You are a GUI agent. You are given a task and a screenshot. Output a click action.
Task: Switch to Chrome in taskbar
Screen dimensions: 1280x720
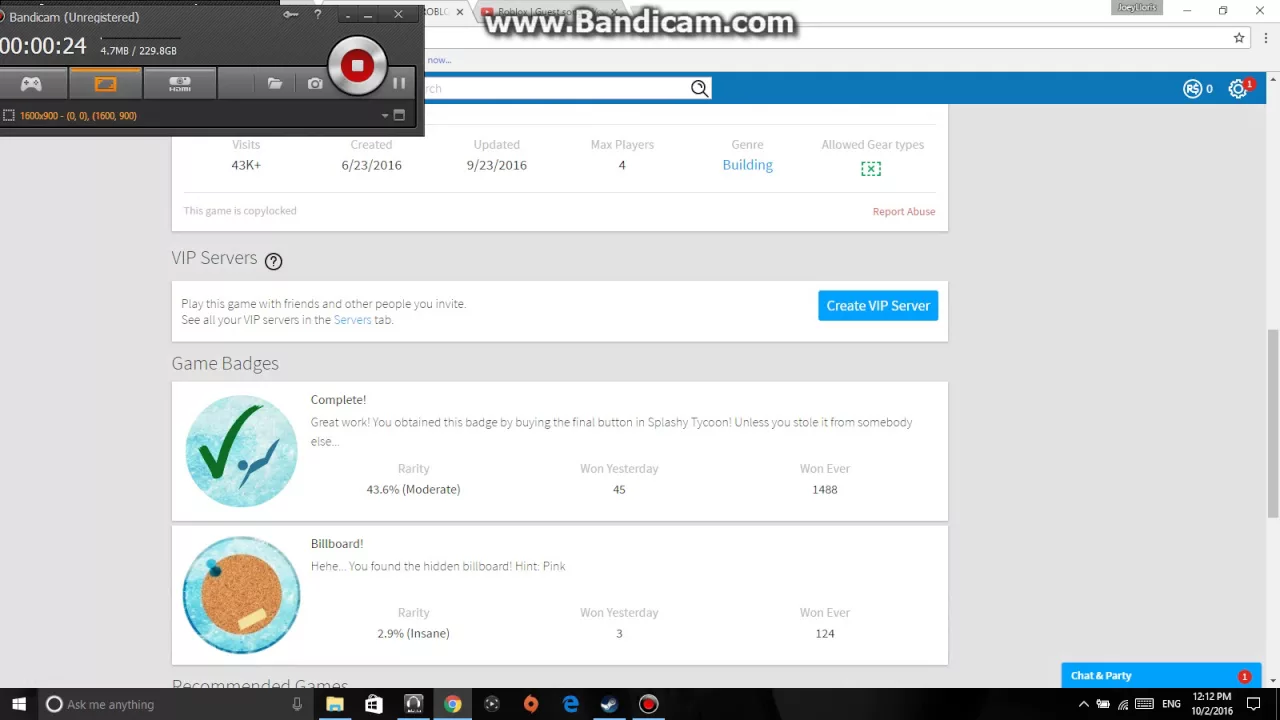point(453,704)
